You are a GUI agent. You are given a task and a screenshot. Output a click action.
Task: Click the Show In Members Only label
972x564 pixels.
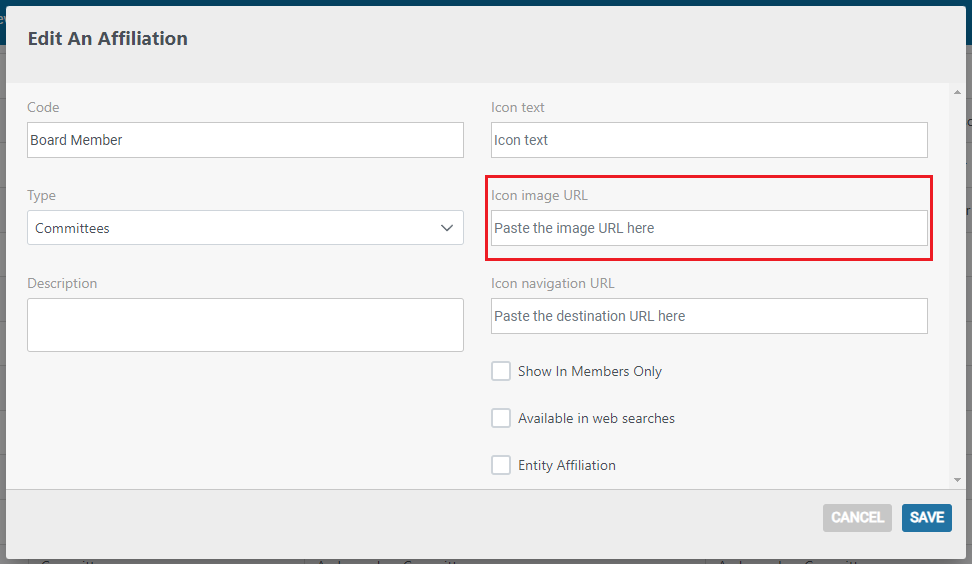(x=590, y=371)
